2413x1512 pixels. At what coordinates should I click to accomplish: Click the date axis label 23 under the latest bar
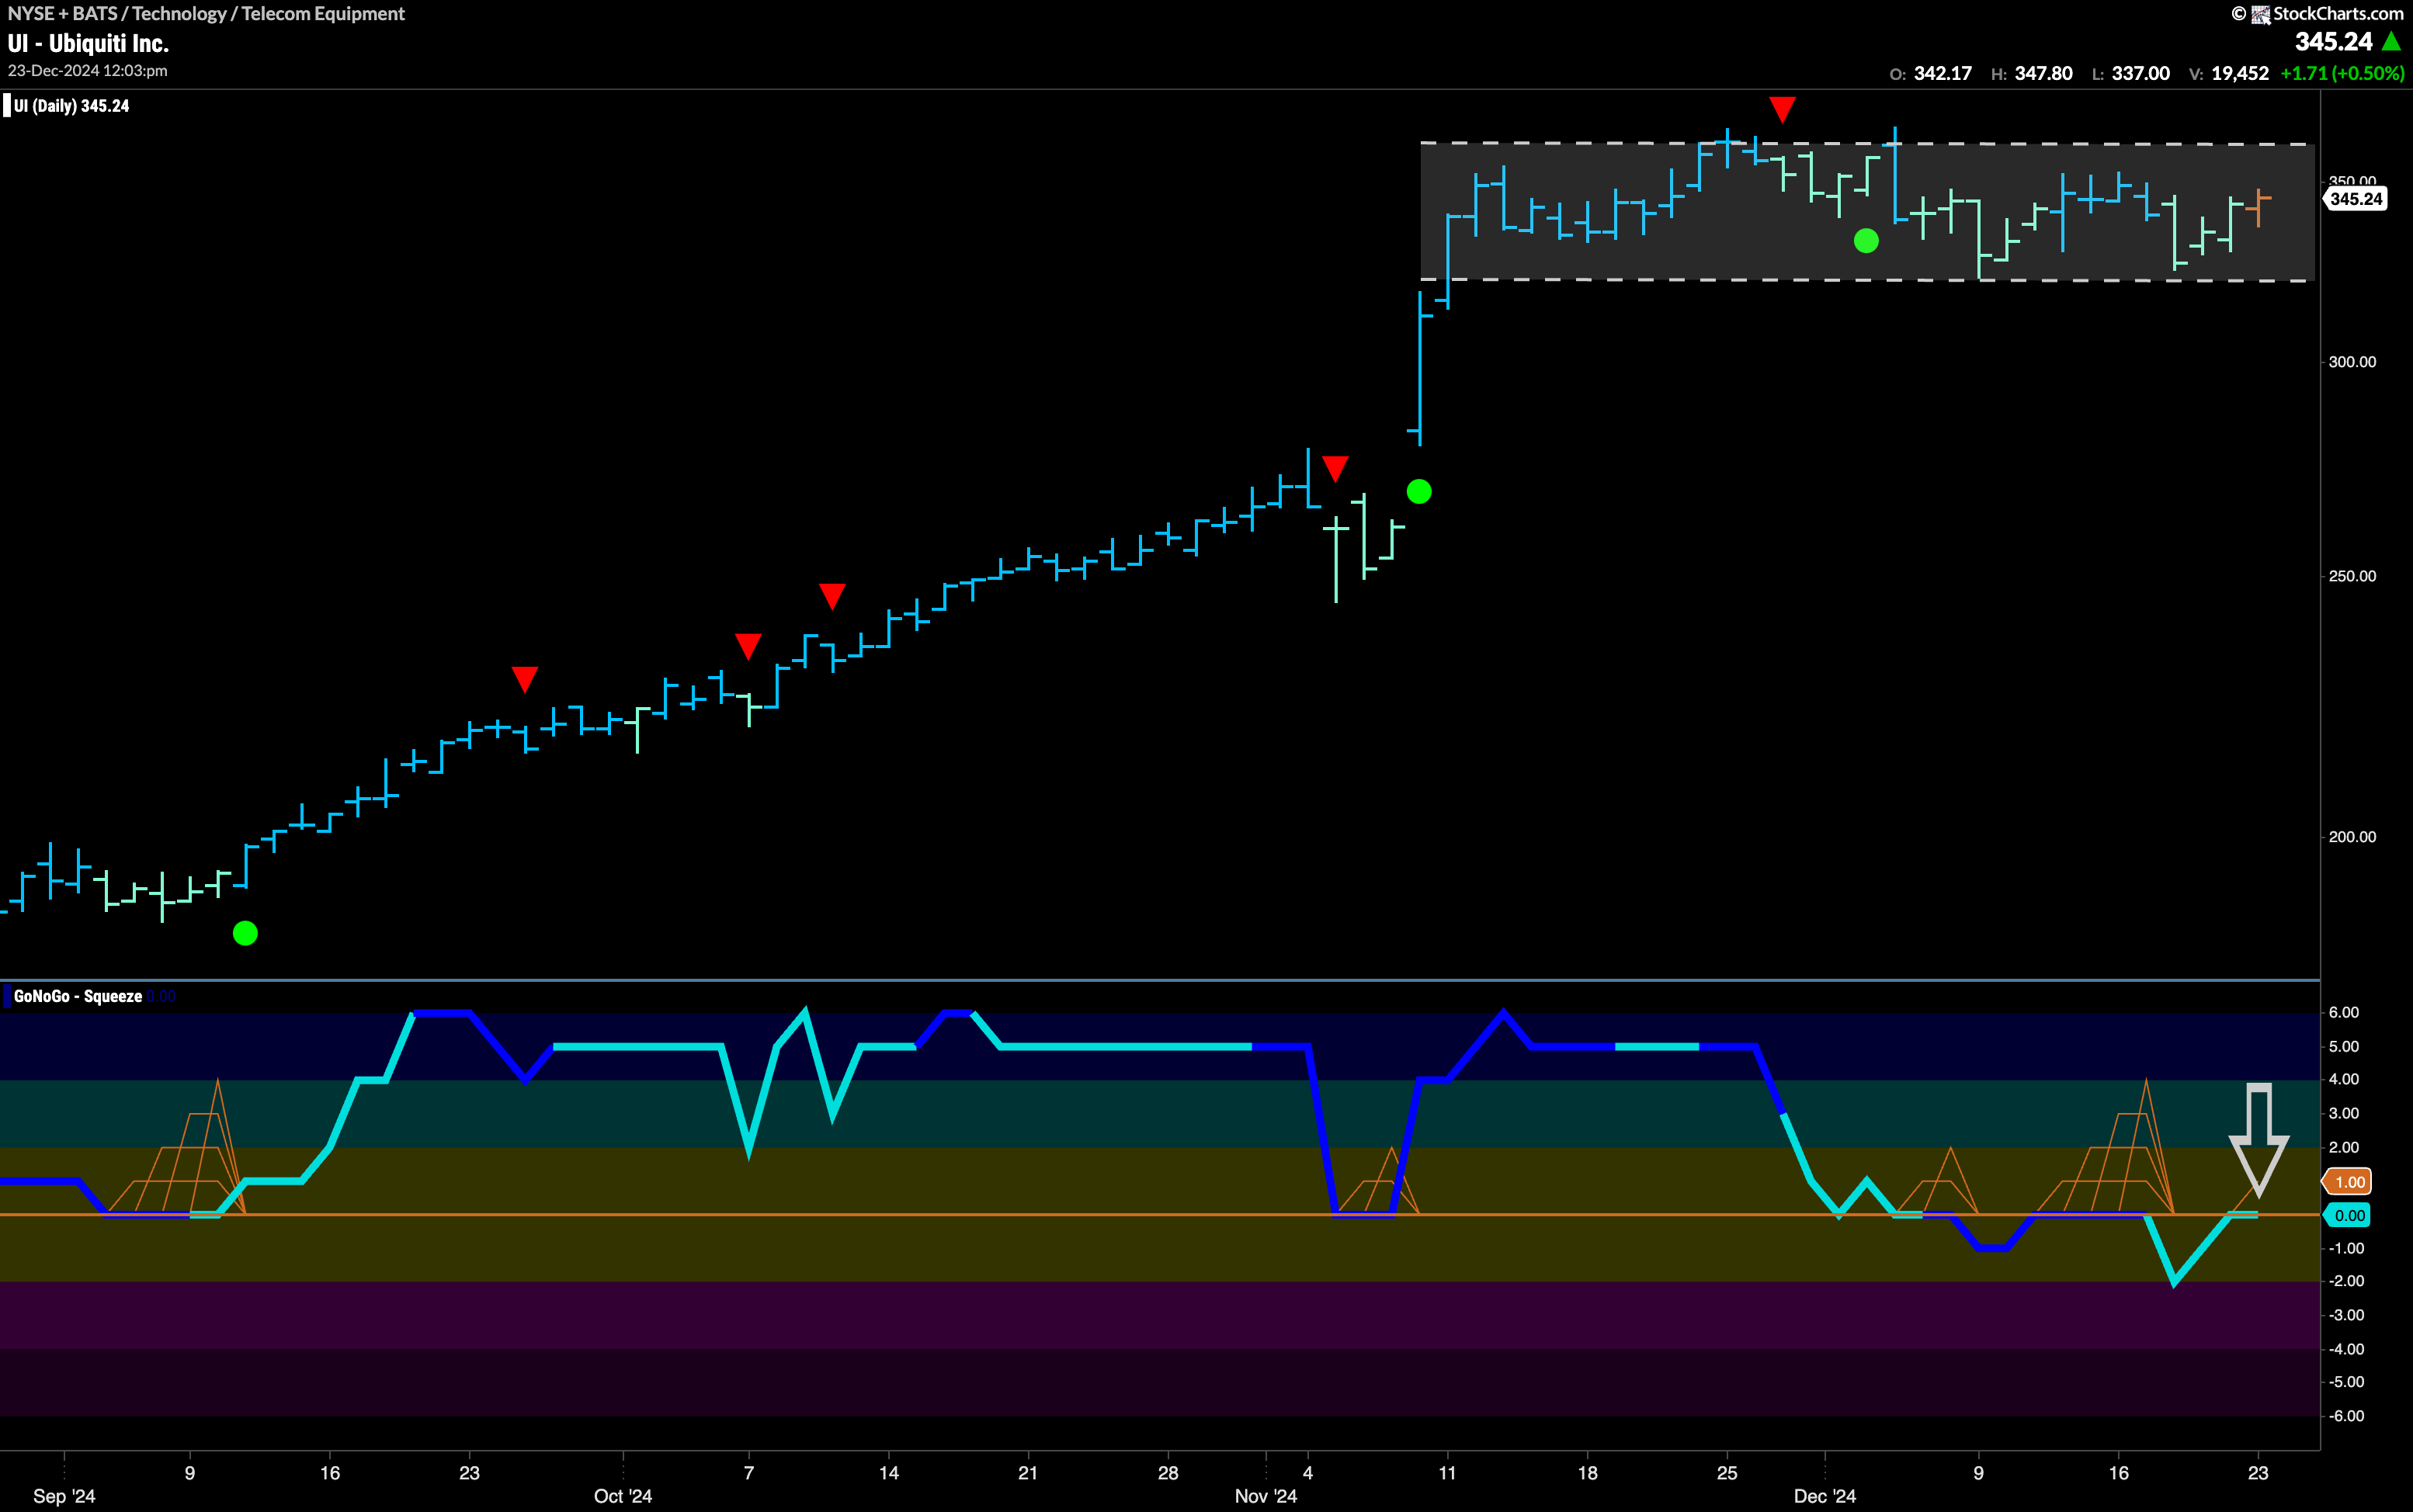pos(2258,1473)
